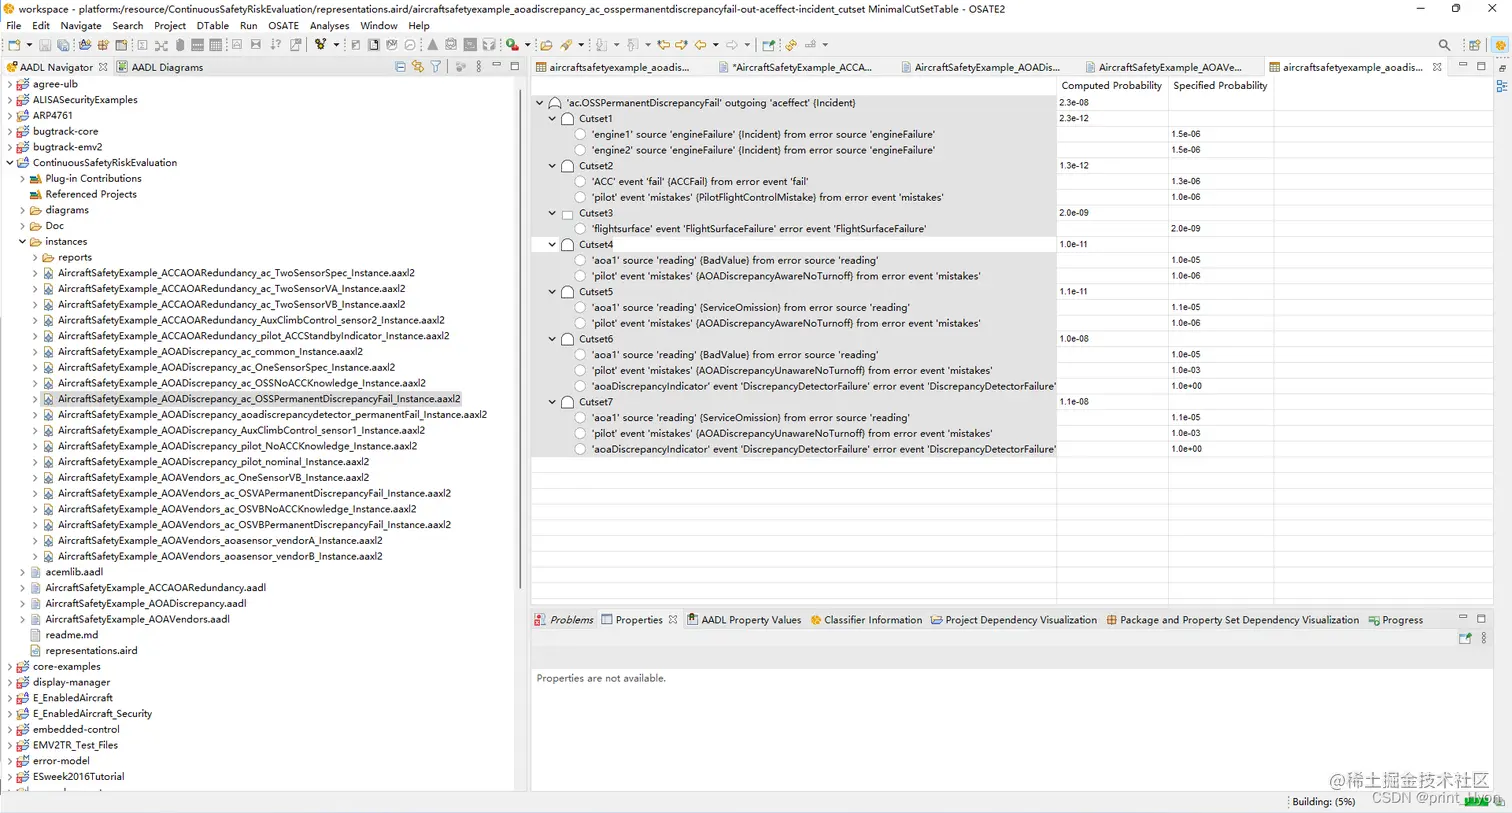Image resolution: width=1512 pixels, height=813 pixels.
Task: Click the Save All toolbar icon
Action: coord(62,45)
